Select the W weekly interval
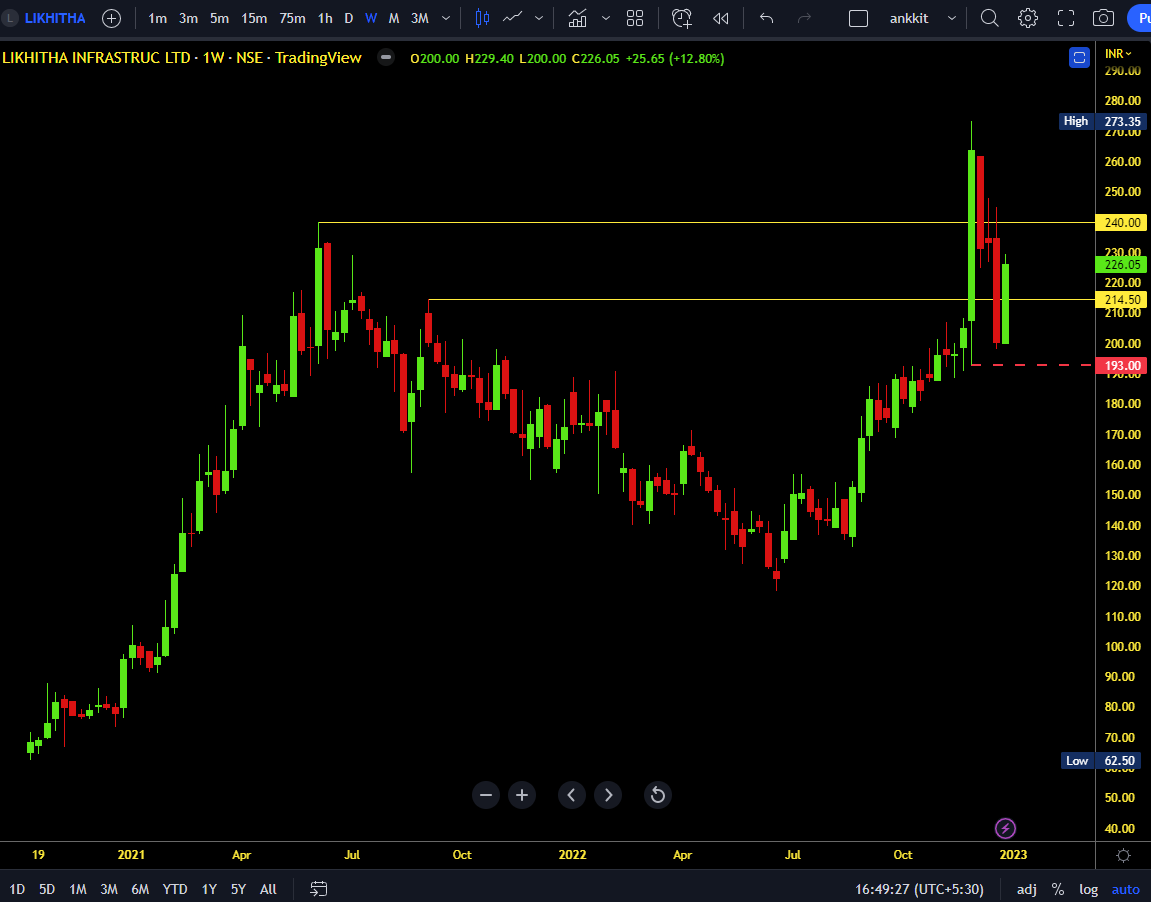This screenshot has width=1151, height=902. [371, 18]
